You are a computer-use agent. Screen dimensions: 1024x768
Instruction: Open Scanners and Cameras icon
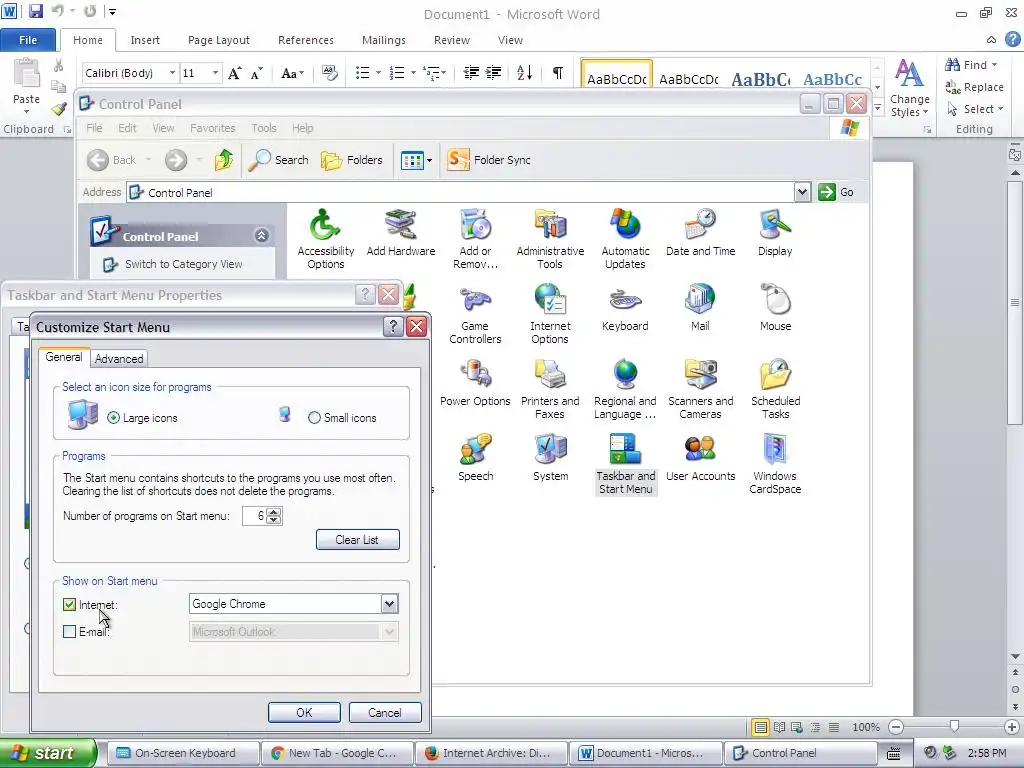[700, 389]
